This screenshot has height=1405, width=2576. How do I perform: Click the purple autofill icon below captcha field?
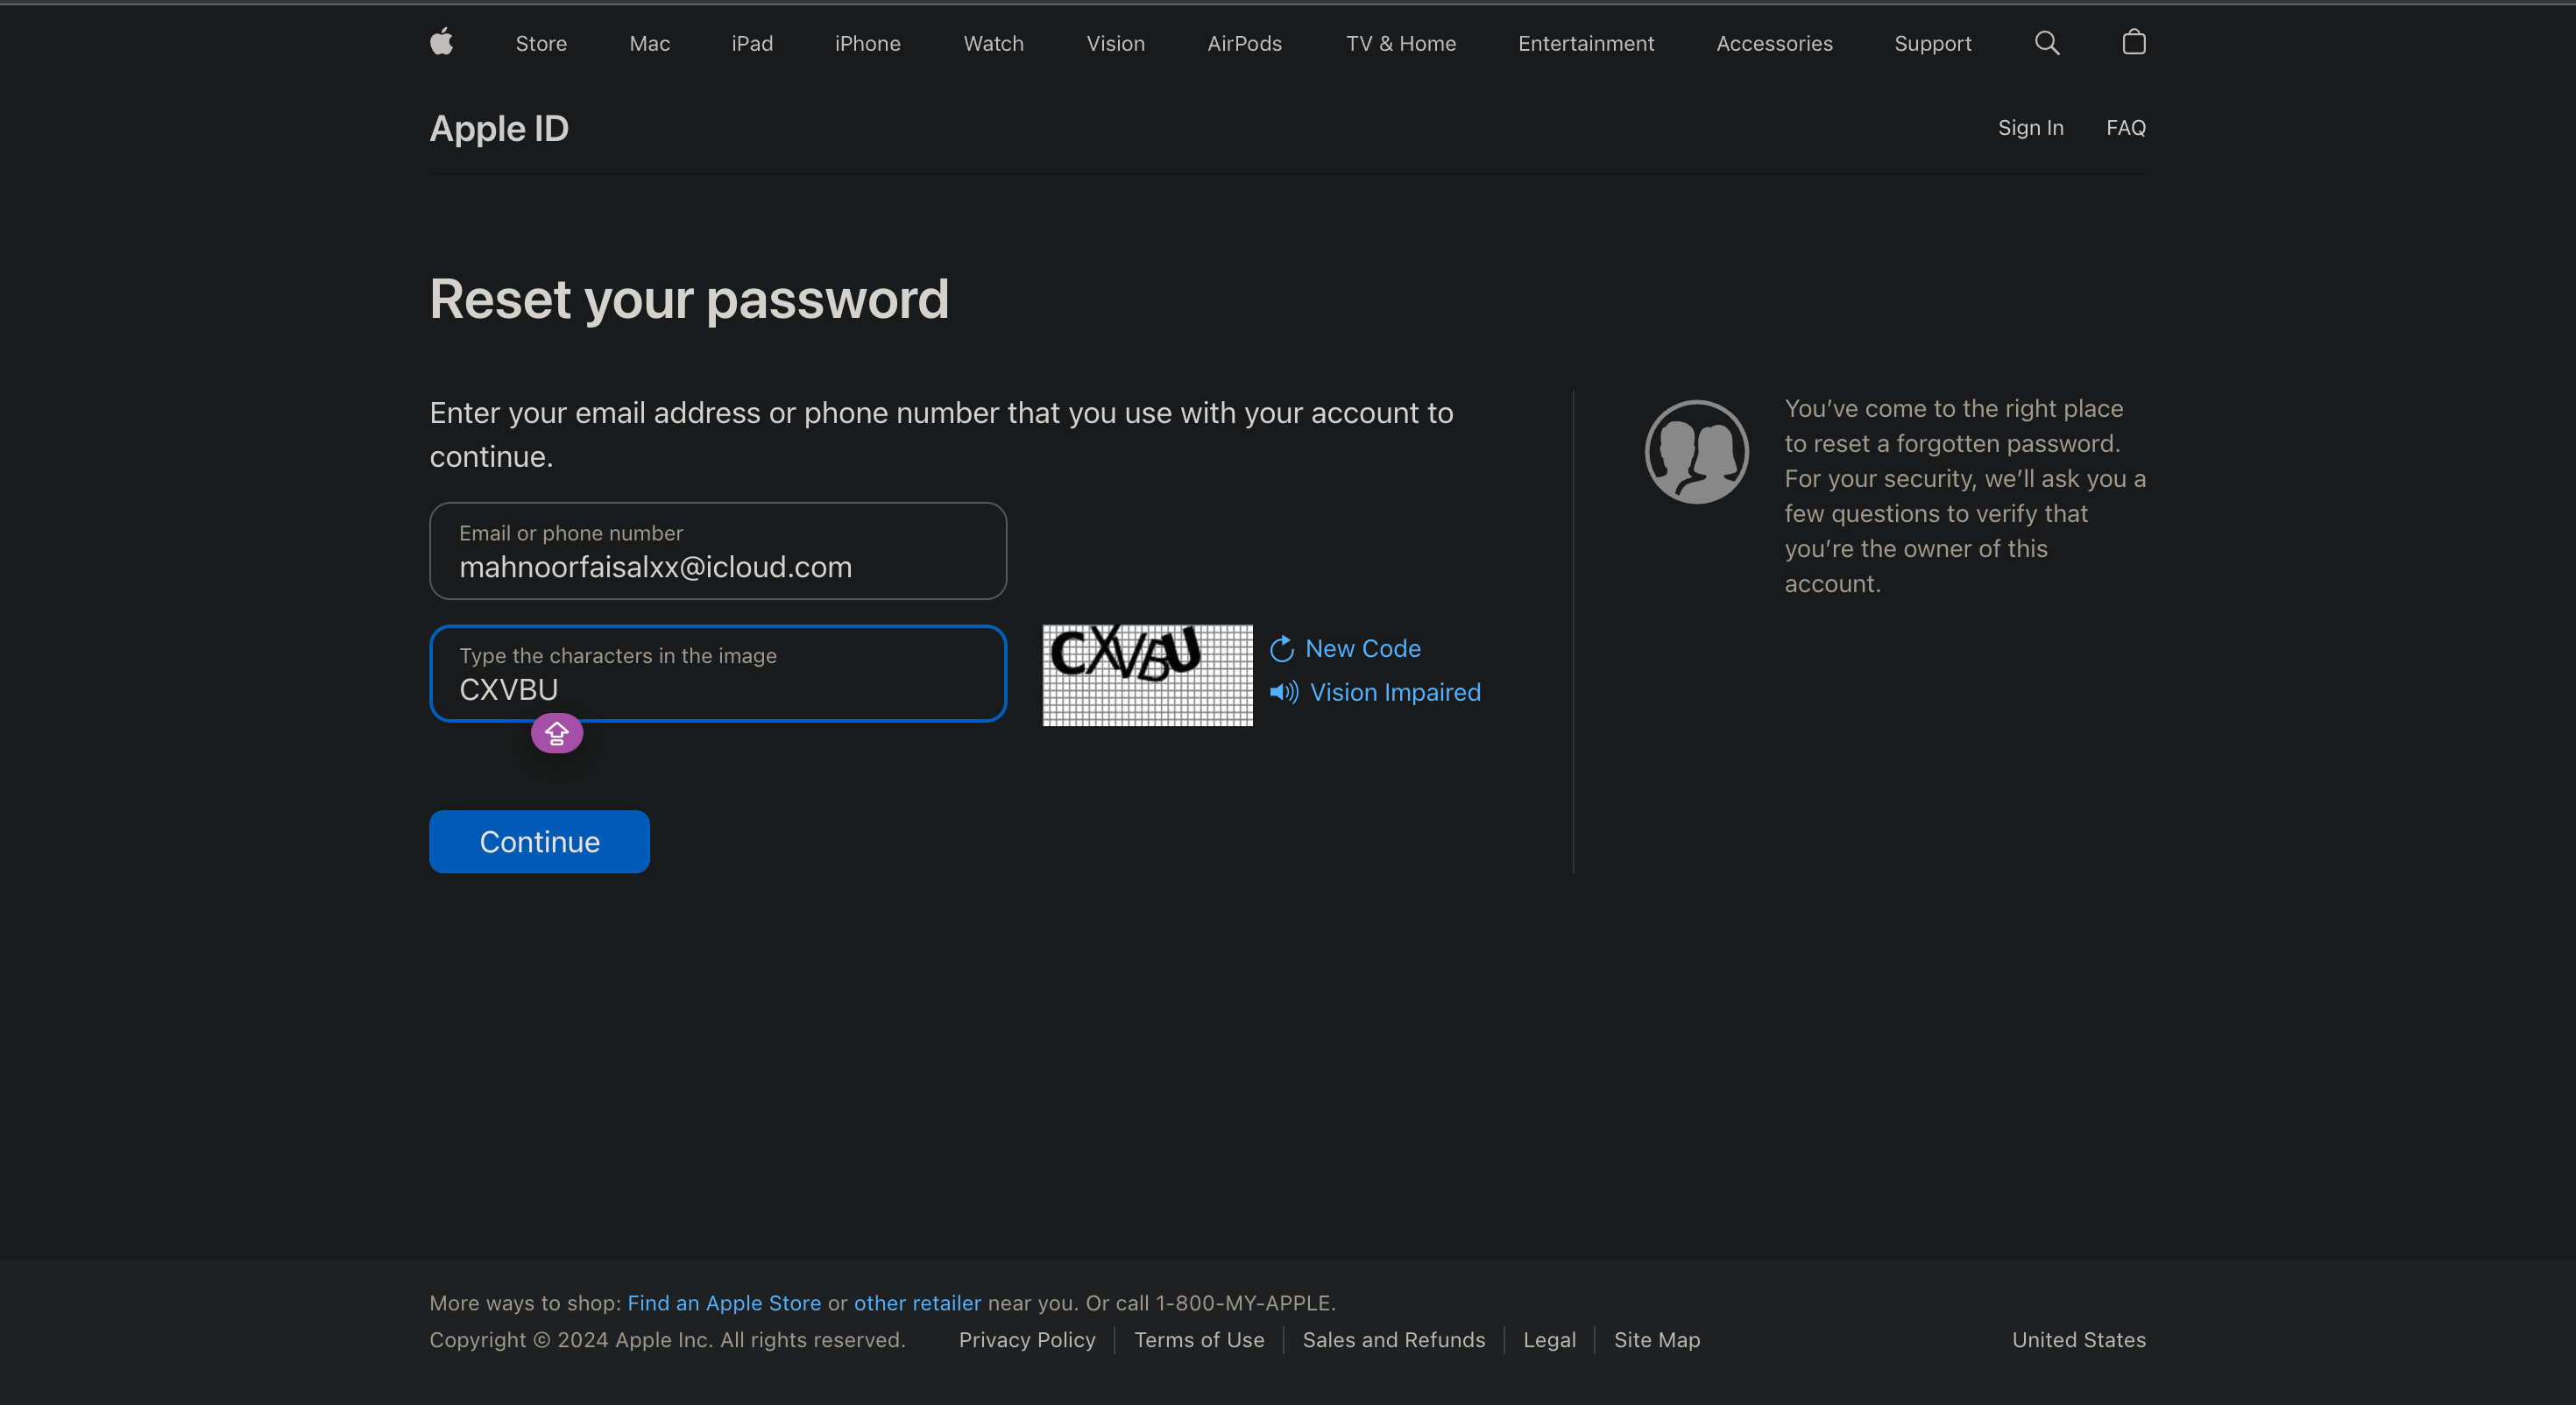click(x=556, y=733)
